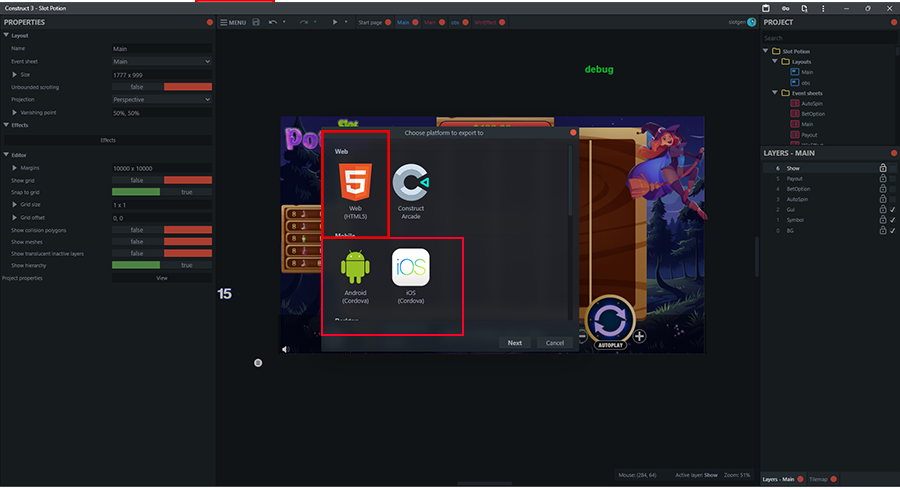The height and width of the screenshot is (489, 900).
Task: Click the export dialog scrollbar
Action: [x=570, y=181]
